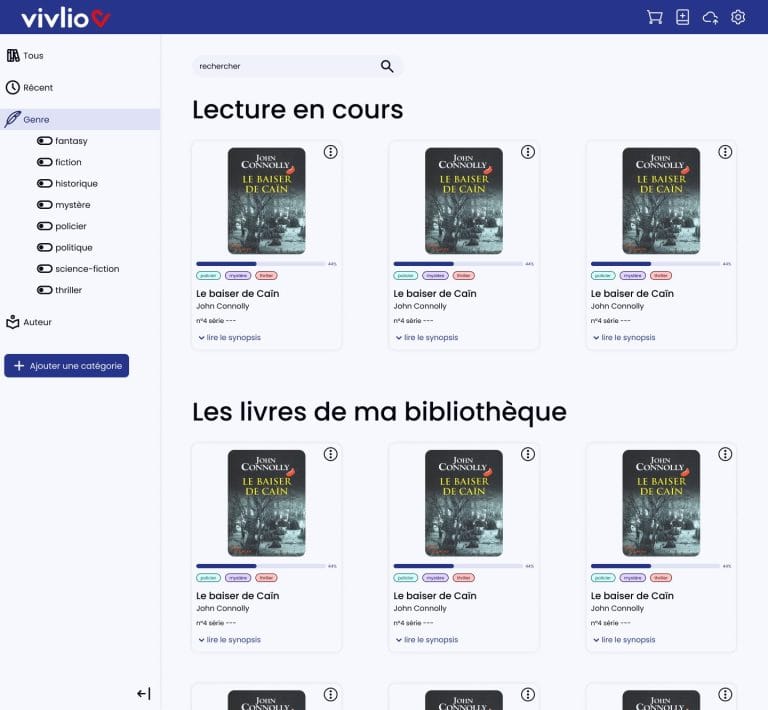Viewport: 768px width, 710px height.
Task: Toggle the fiction genre filter
Action: click(x=45, y=162)
